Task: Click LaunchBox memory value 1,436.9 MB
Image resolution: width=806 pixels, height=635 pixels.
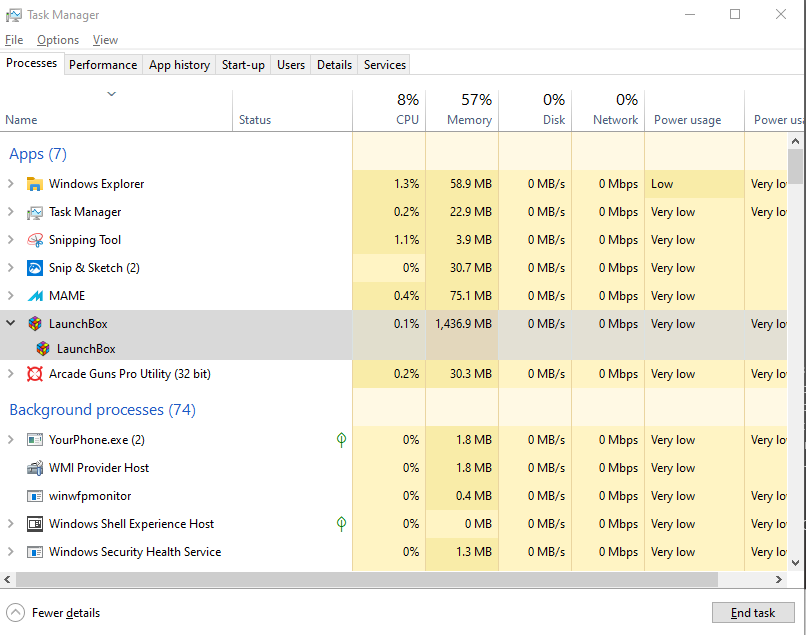Action: pos(463,324)
